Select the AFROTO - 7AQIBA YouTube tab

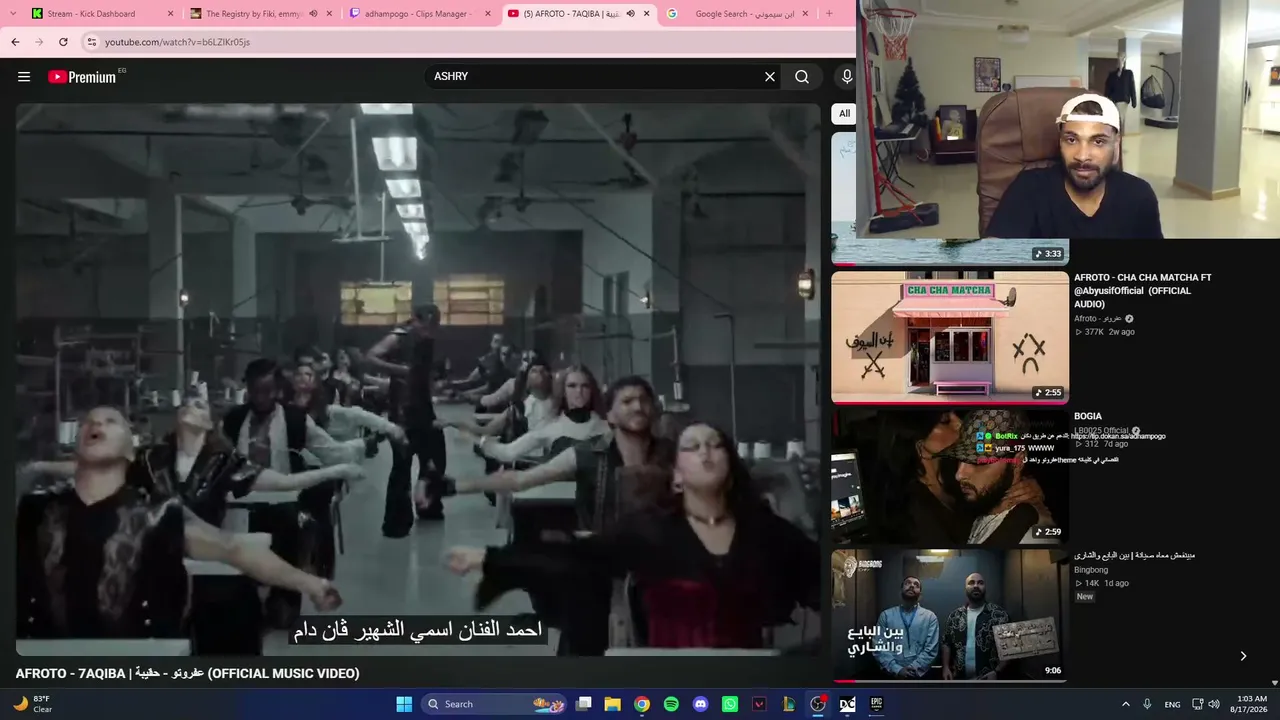(x=580, y=14)
